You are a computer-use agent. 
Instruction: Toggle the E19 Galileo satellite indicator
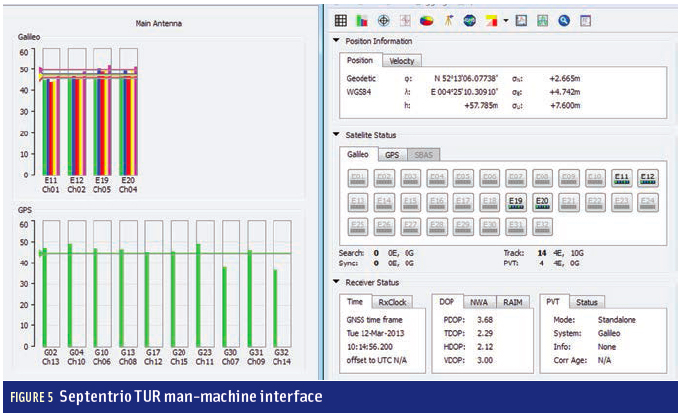[x=516, y=200]
